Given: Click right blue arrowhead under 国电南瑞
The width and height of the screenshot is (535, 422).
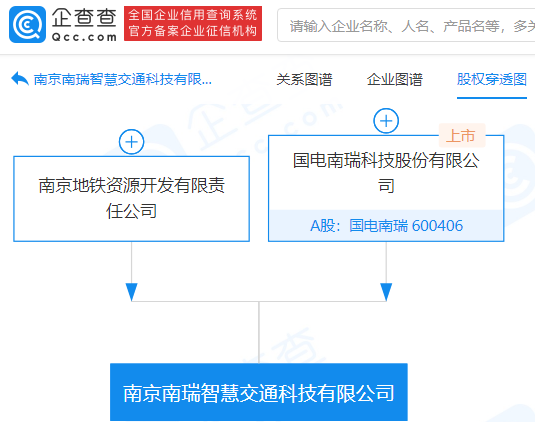Looking at the screenshot, I should pyautogui.click(x=386, y=292).
